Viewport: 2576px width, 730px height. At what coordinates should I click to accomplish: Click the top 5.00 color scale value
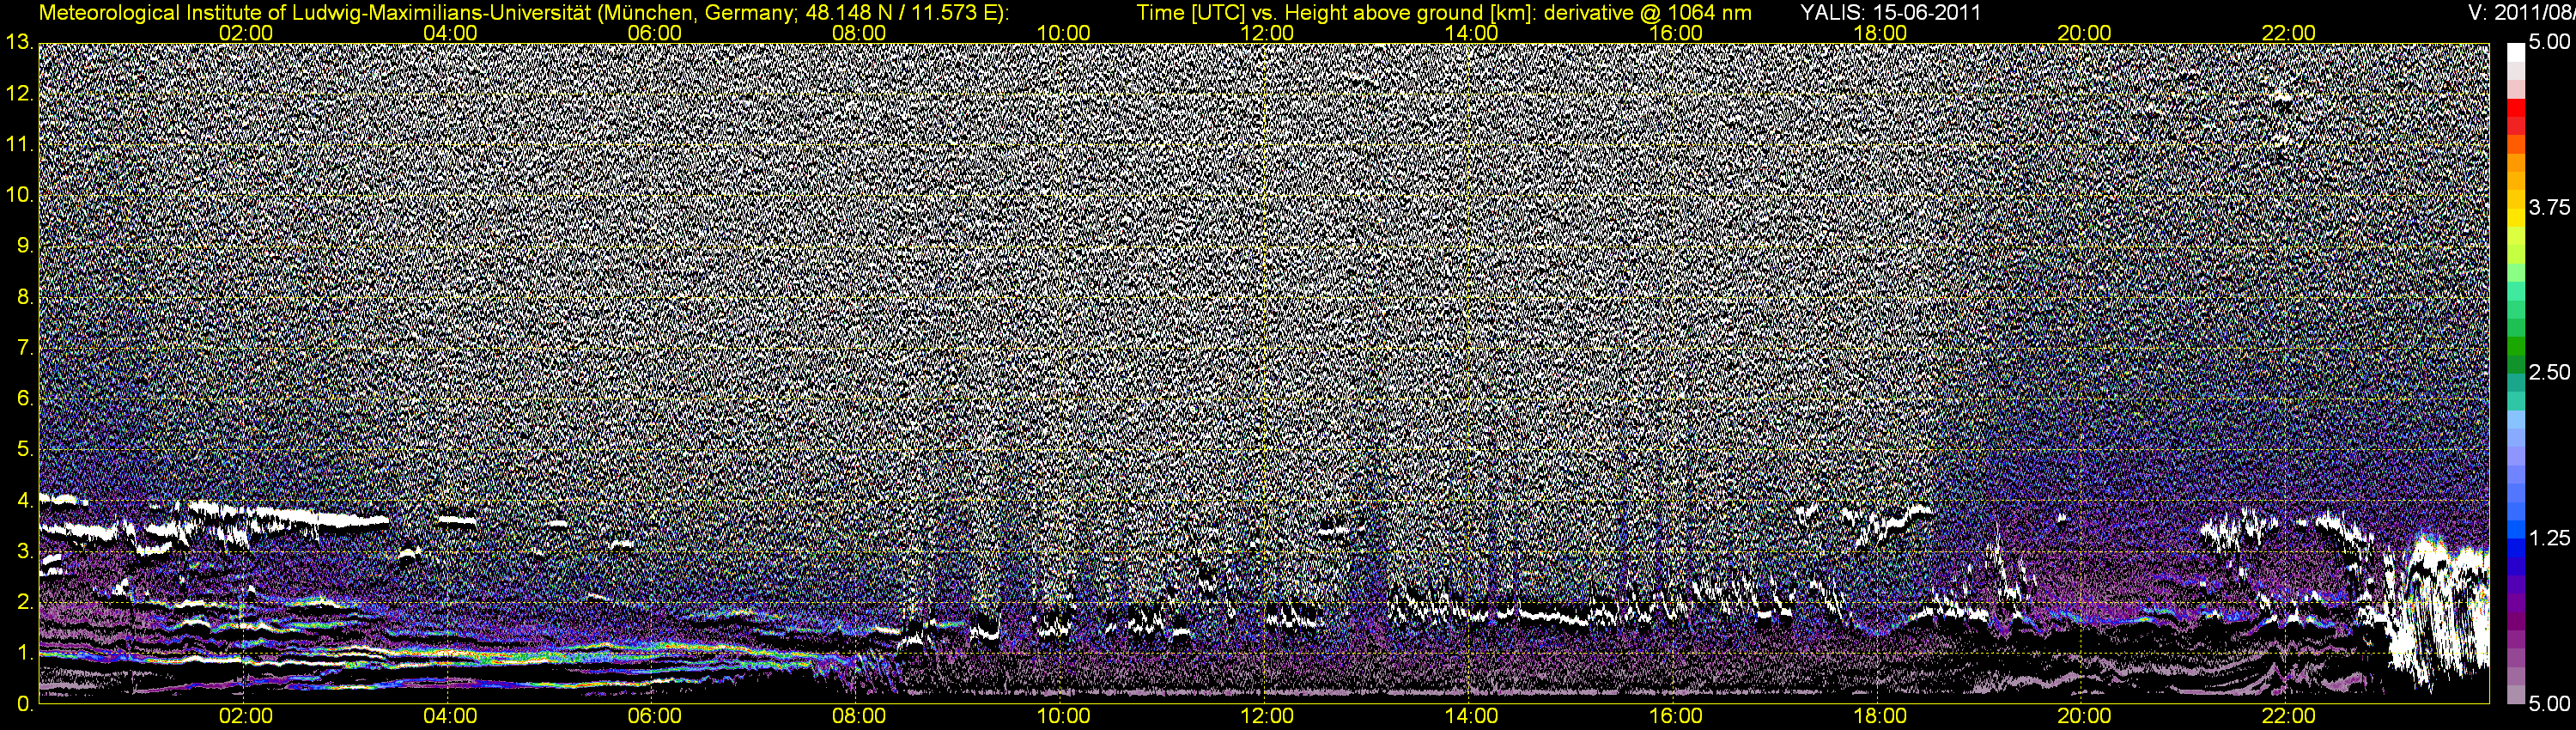[2549, 43]
